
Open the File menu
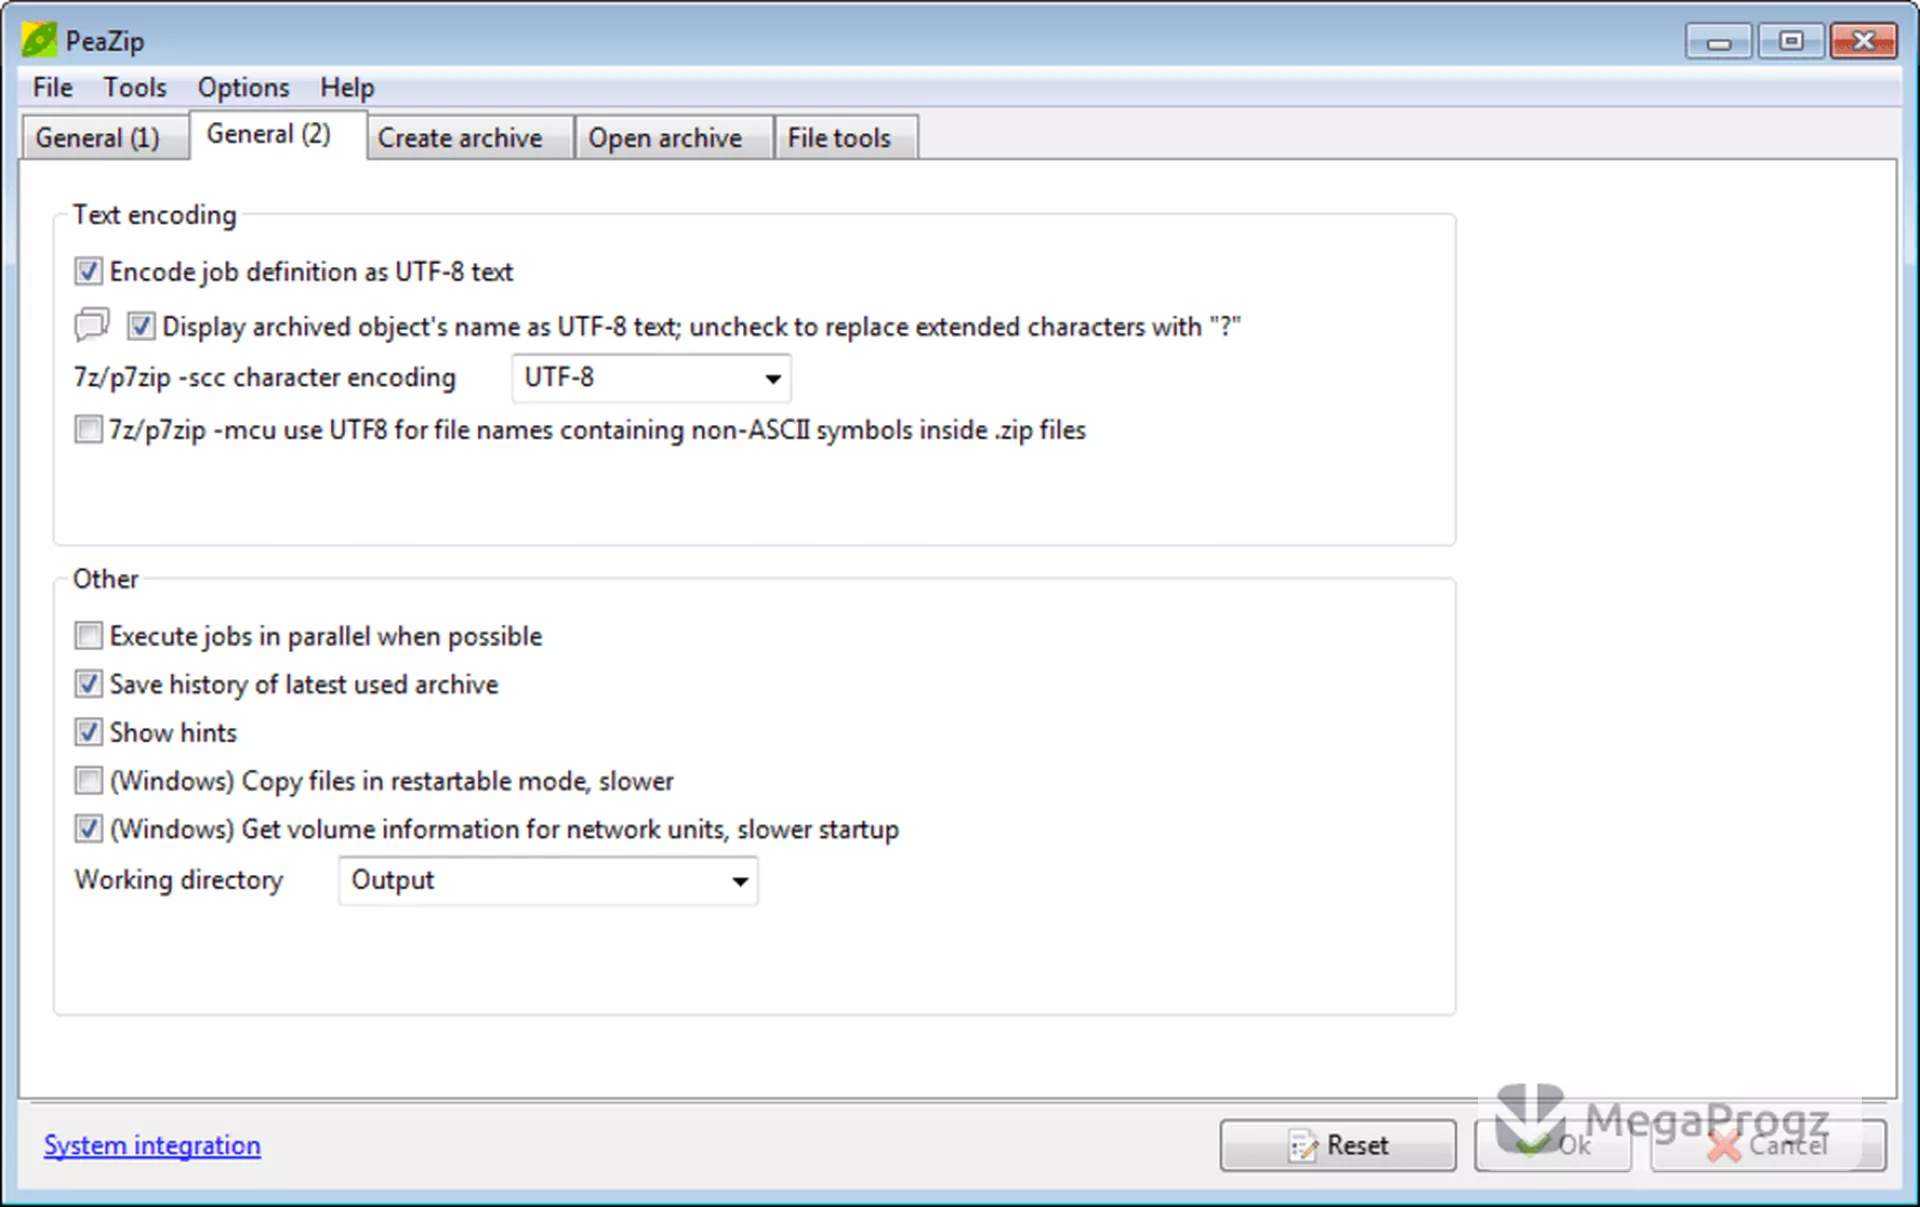point(52,88)
